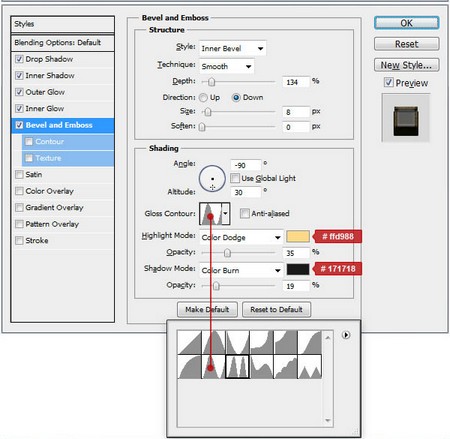Pick the Sawtooth contour preset
Viewport: 450px width, 439px height.
[x=310, y=367]
